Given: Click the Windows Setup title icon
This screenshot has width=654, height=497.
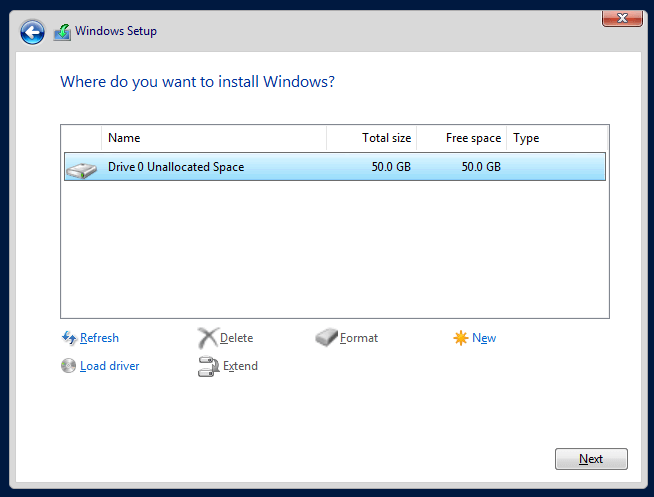Looking at the screenshot, I should tap(63, 32).
